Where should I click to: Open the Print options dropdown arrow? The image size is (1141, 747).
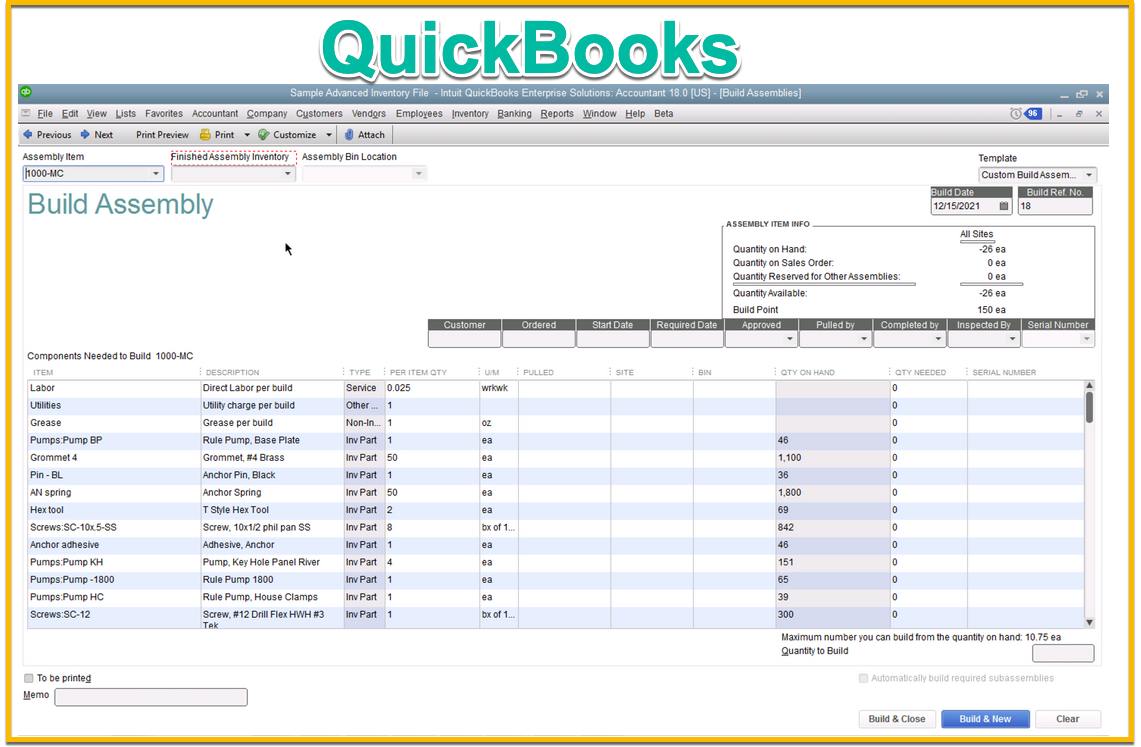click(247, 135)
